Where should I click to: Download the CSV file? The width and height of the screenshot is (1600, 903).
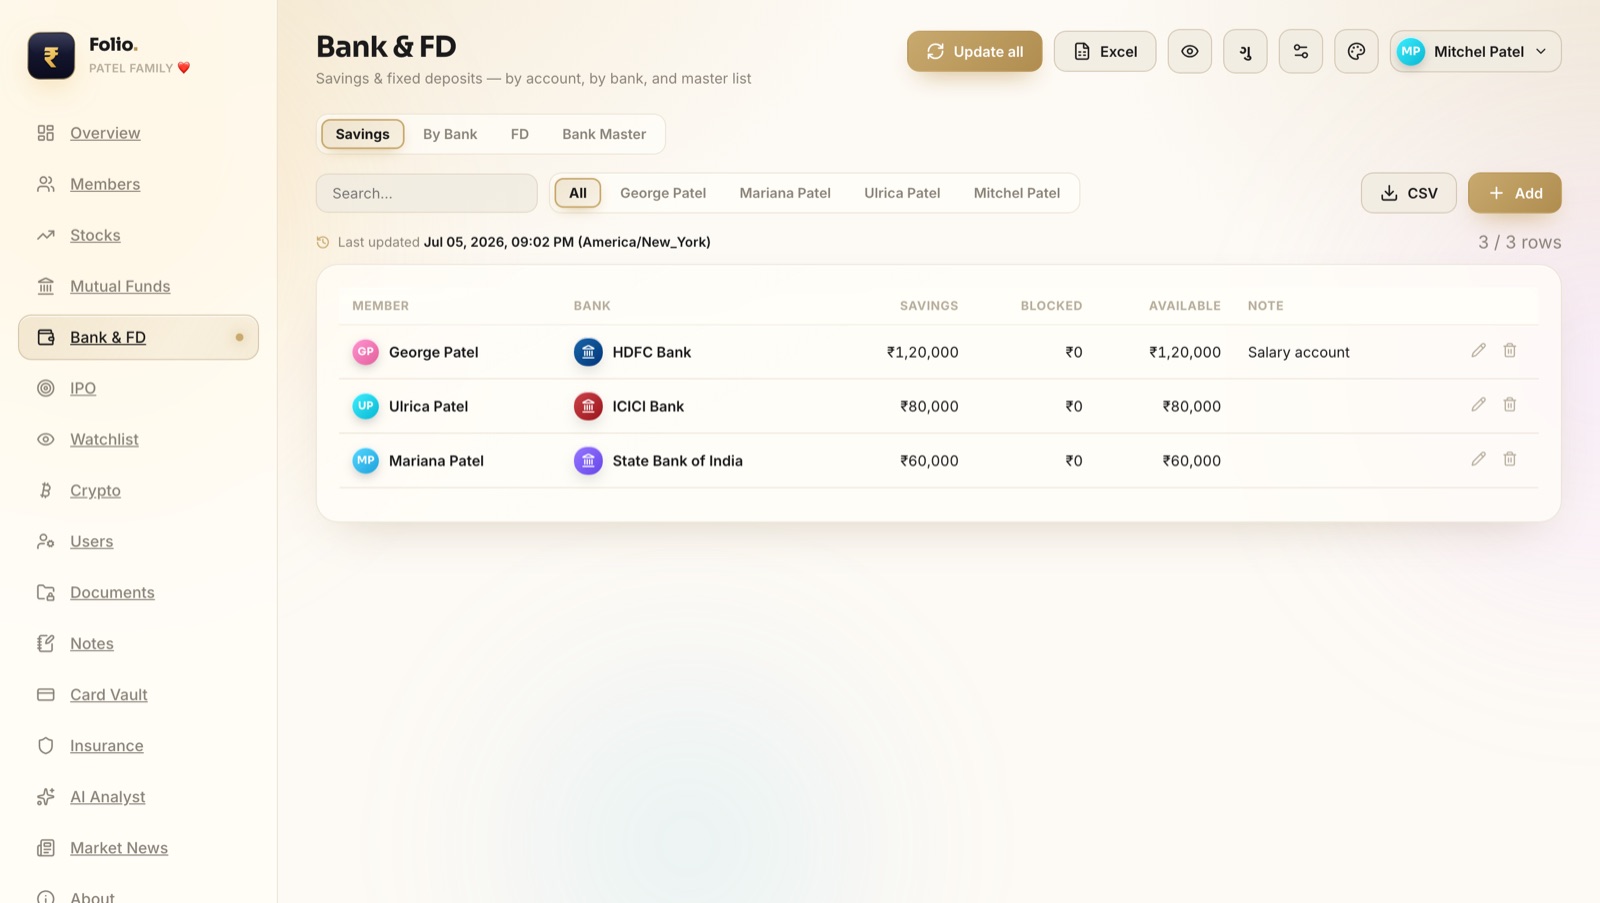1409,193
